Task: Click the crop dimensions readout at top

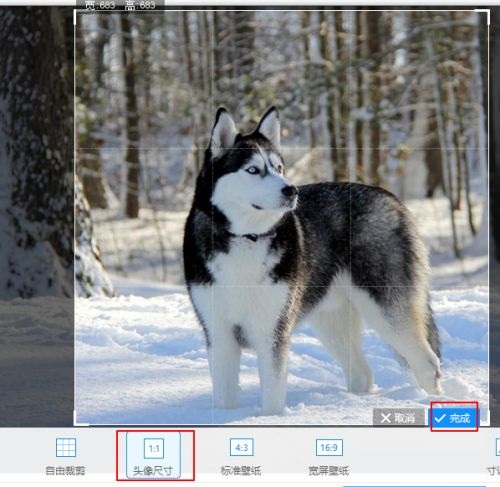Action: (120, 5)
